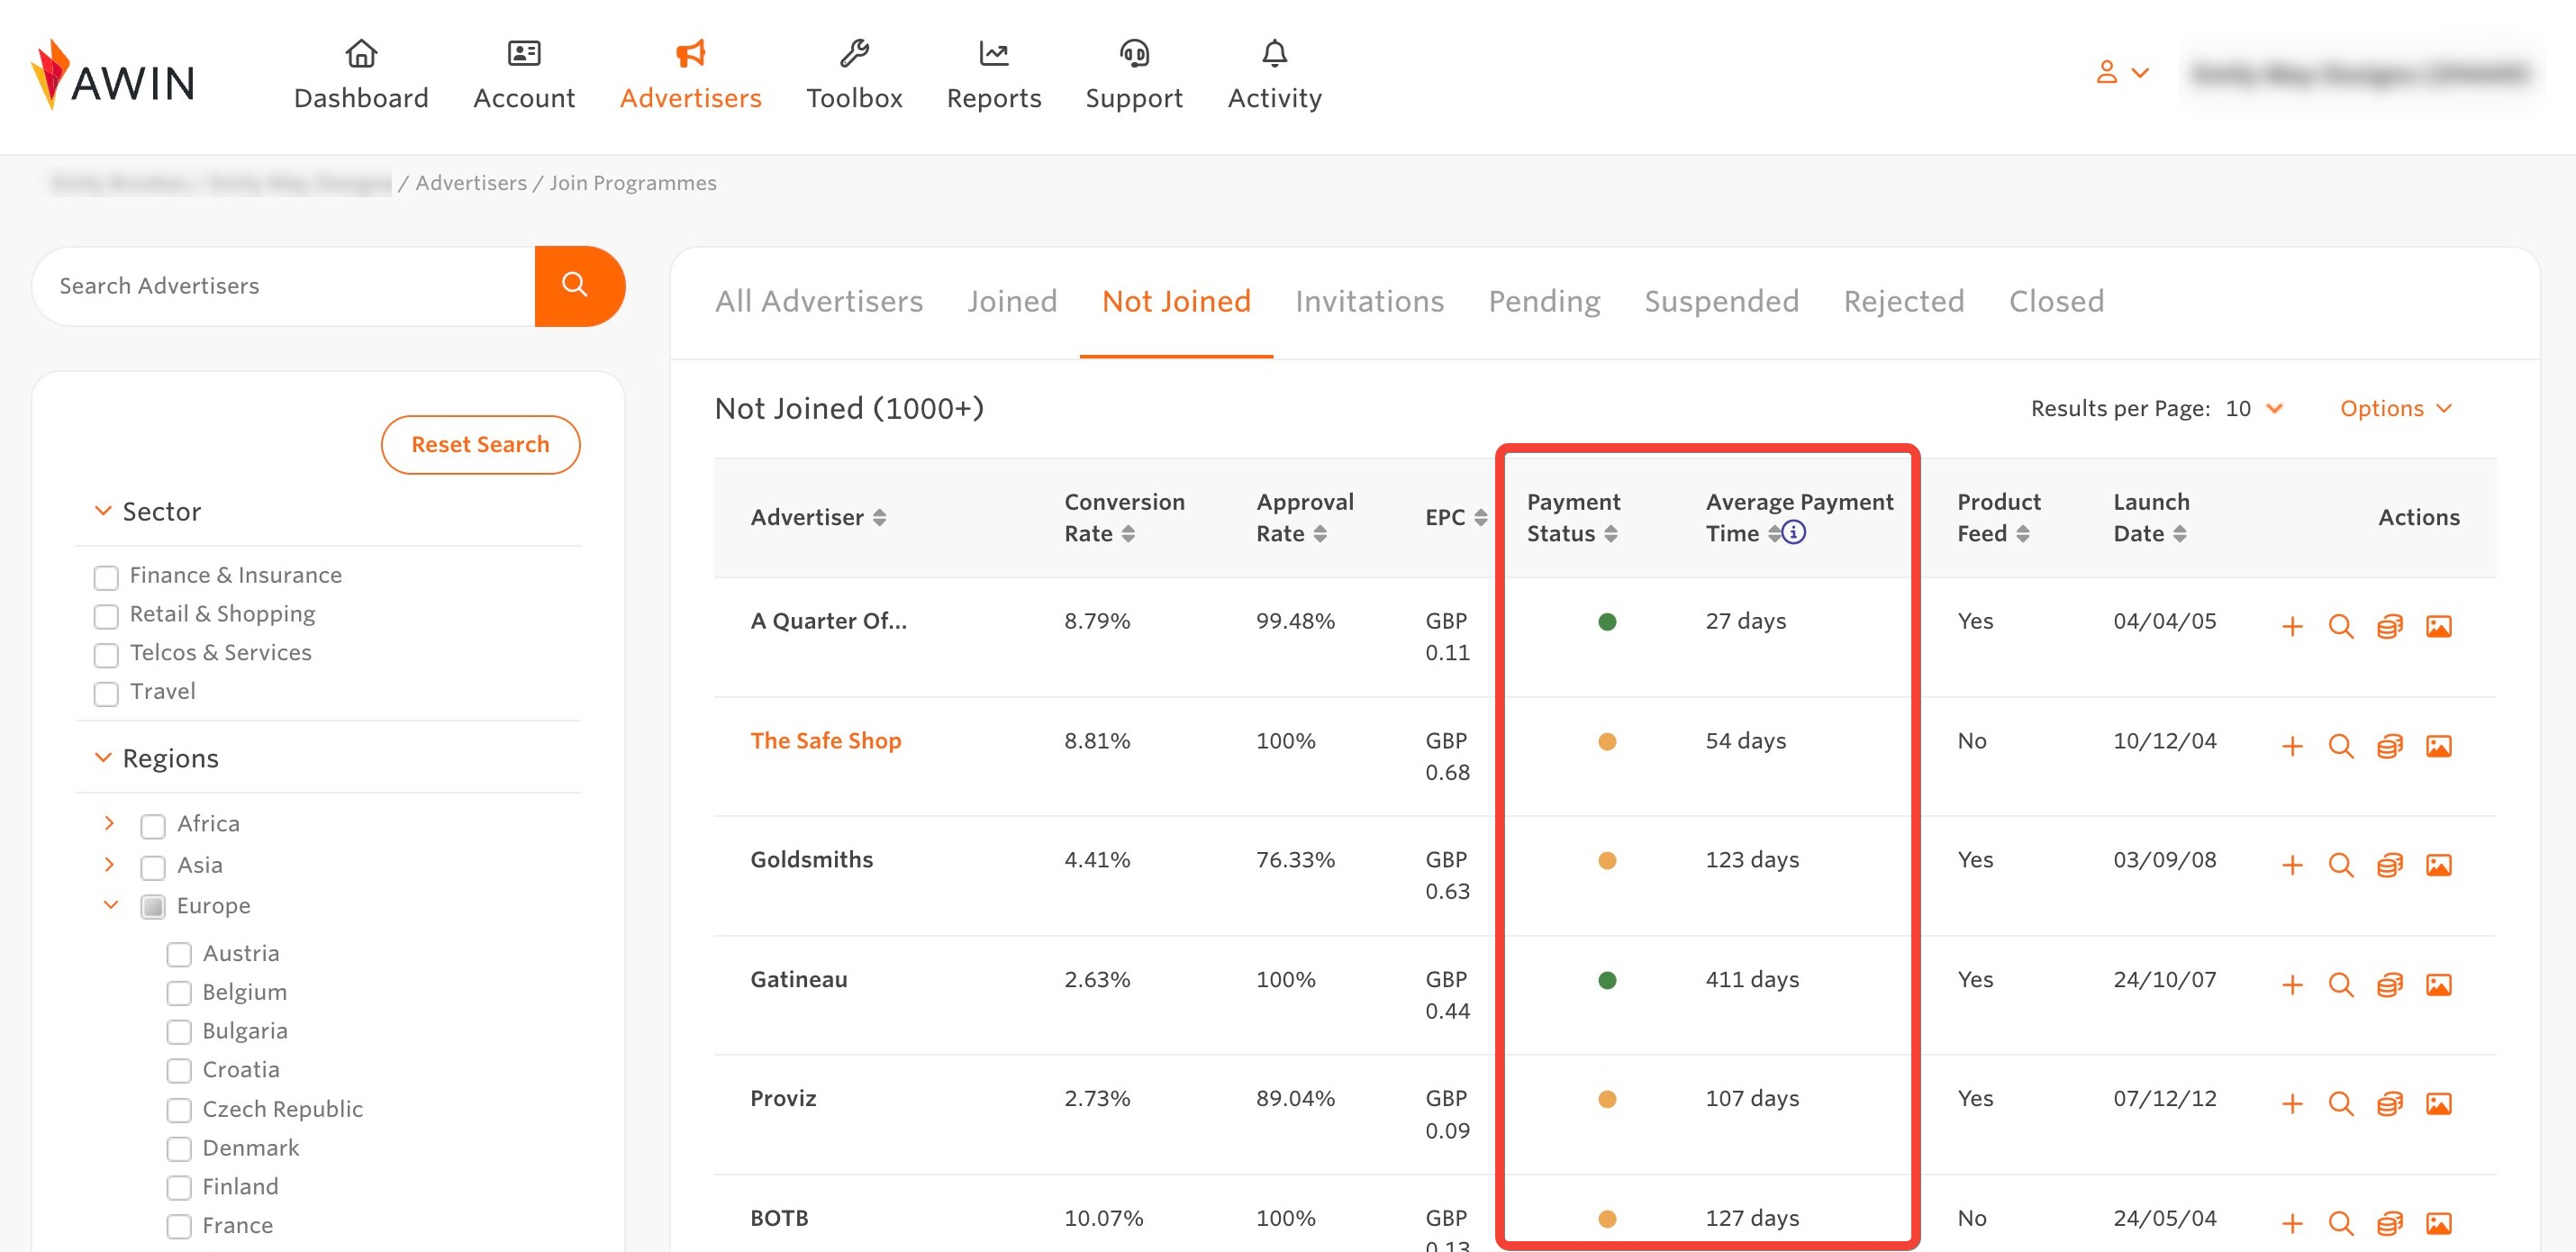
Task: Switch to Joined tab
Action: pos(1012,301)
